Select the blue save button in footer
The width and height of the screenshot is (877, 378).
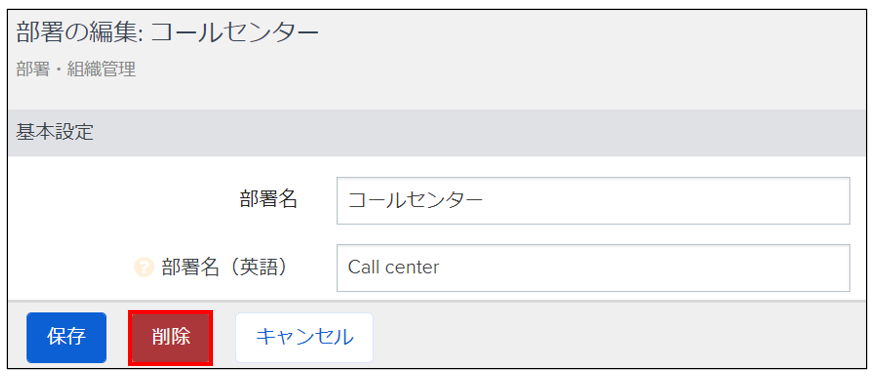(x=67, y=337)
